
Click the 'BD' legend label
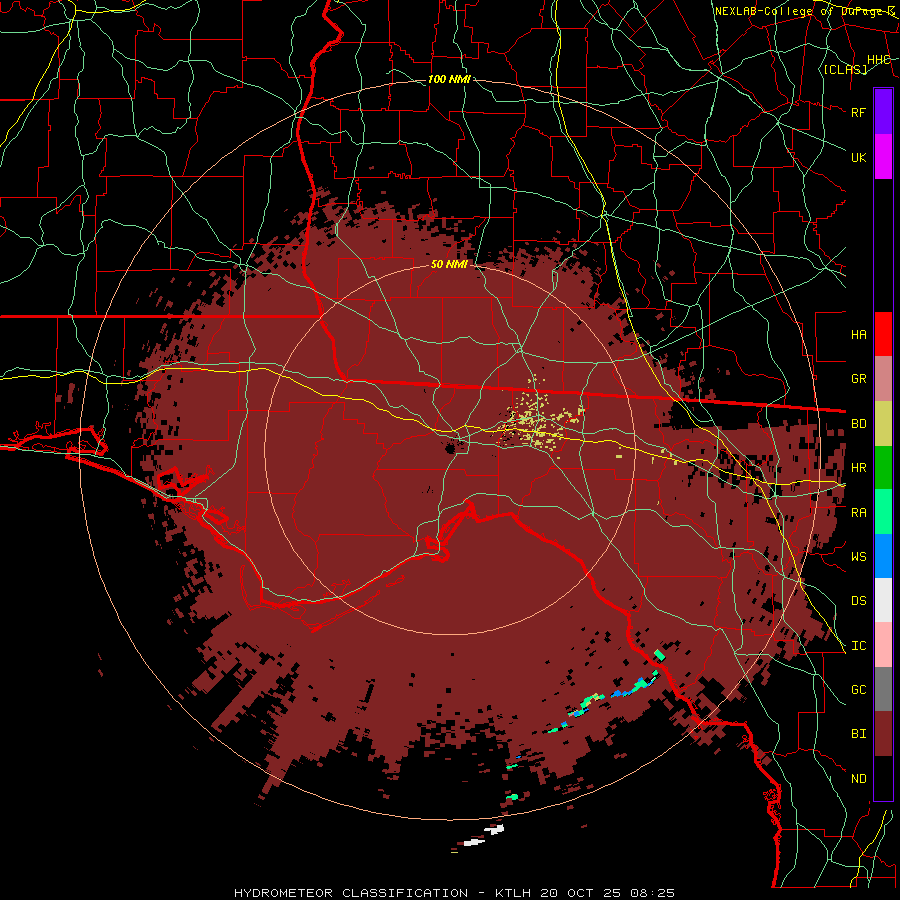pos(859,424)
